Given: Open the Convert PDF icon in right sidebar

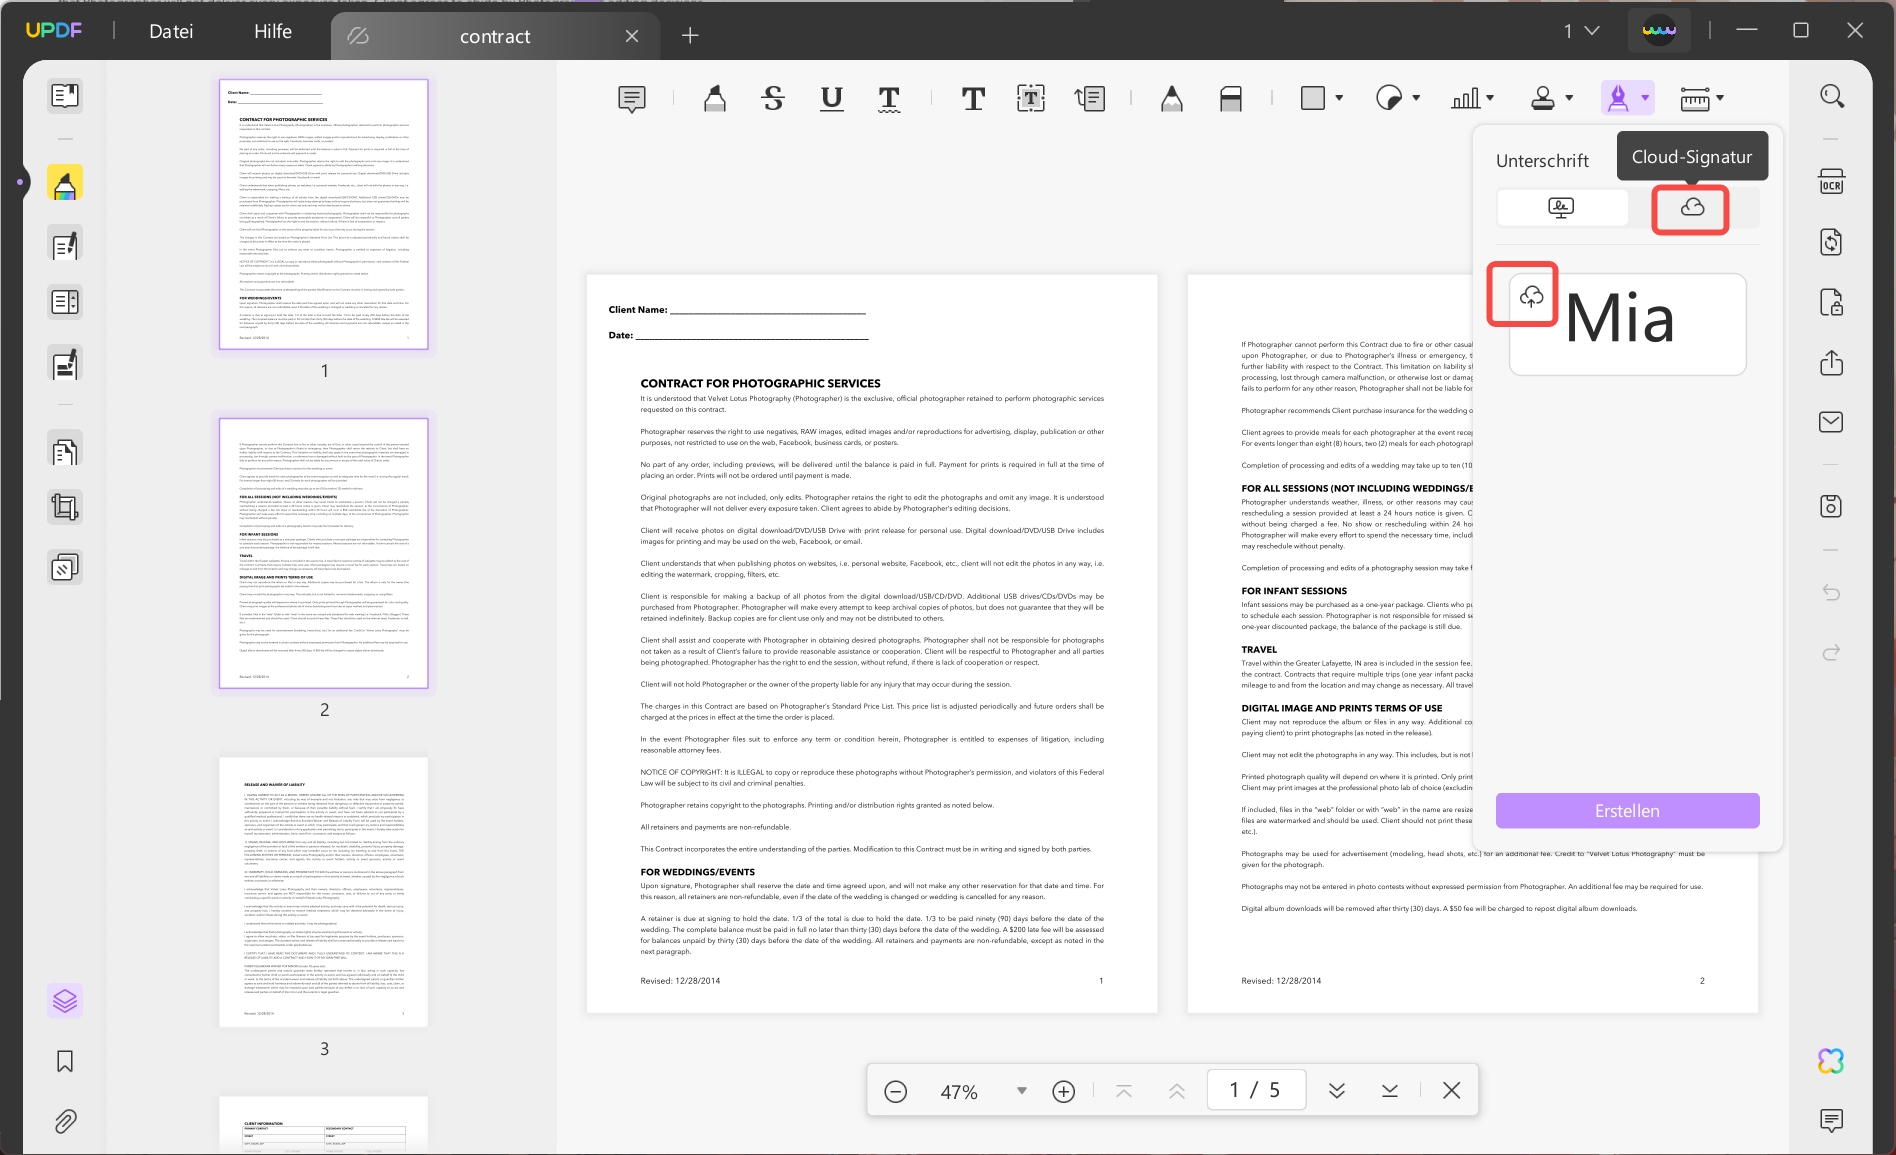Looking at the screenshot, I should 1832,242.
